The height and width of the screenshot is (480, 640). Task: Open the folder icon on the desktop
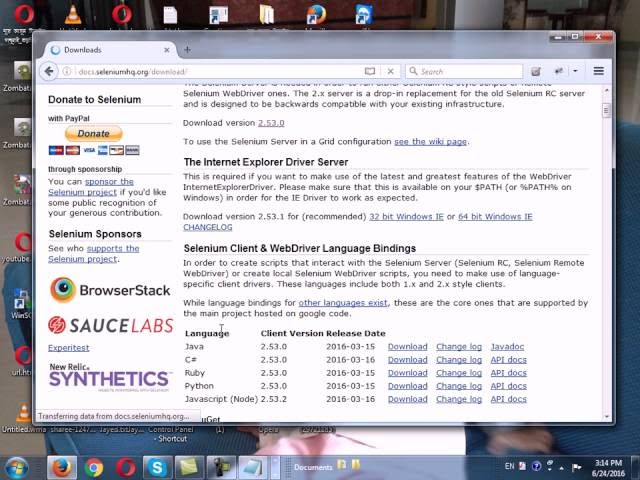267,14
